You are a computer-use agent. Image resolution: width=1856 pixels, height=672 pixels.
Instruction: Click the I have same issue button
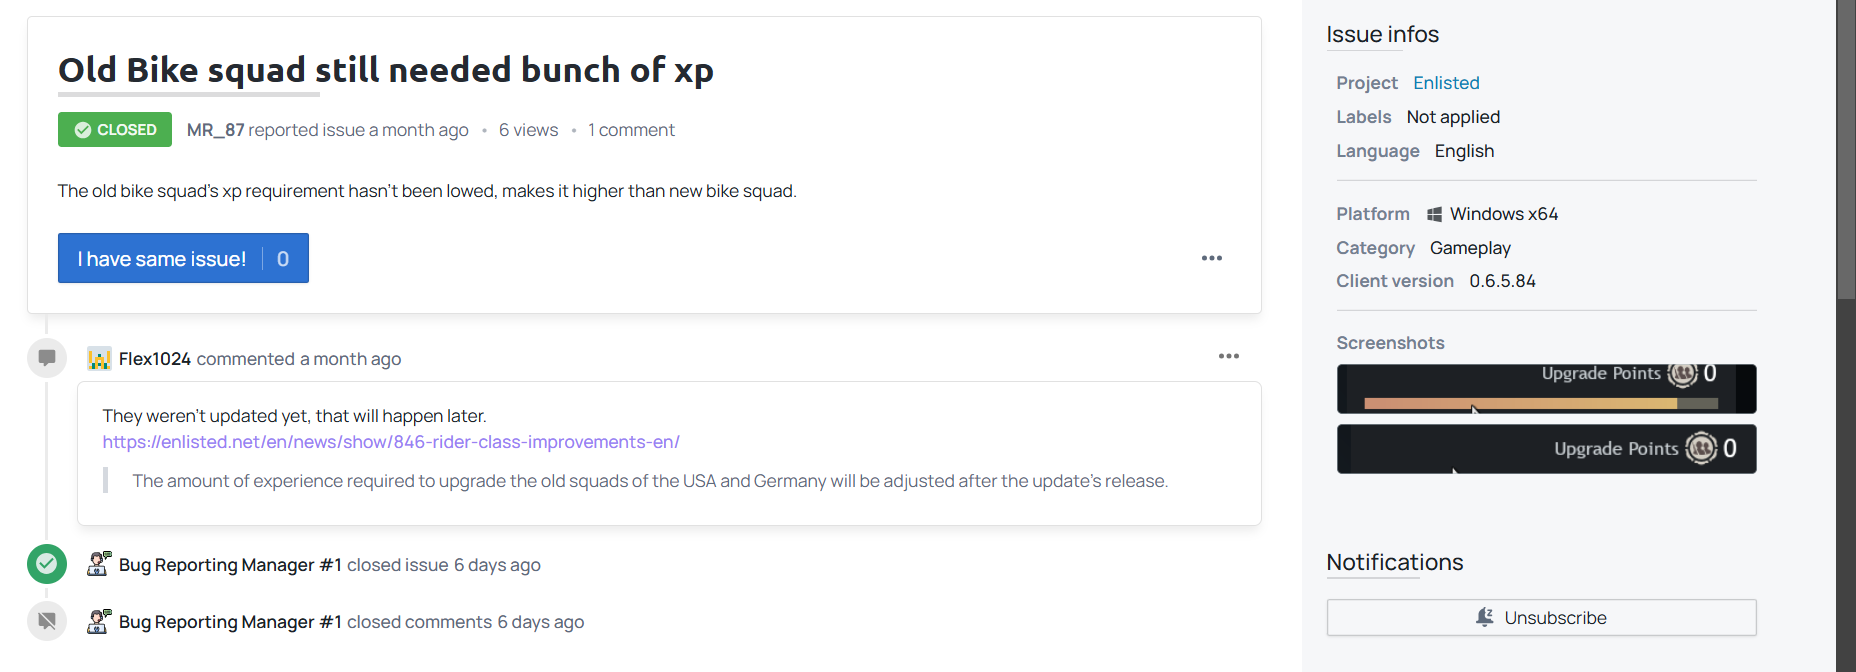tap(183, 258)
